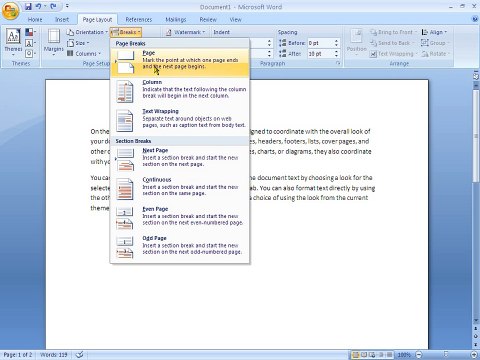Open the Margins gallery
480x360 pixels.
point(53,42)
